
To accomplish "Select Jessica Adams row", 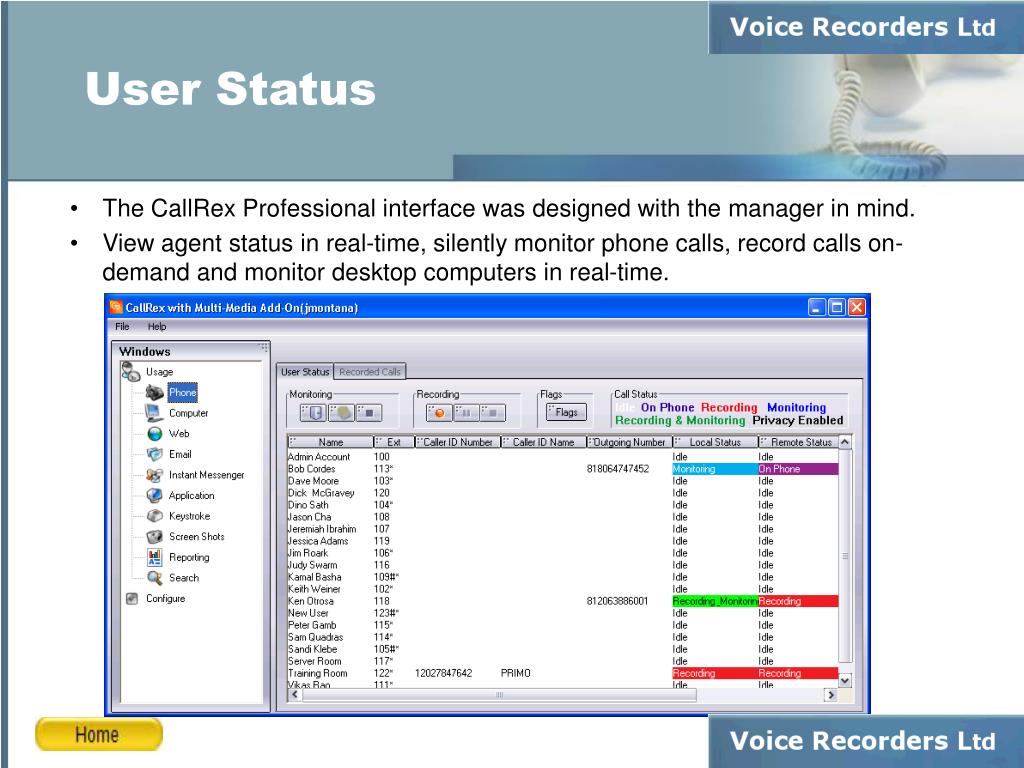I will [563, 541].
